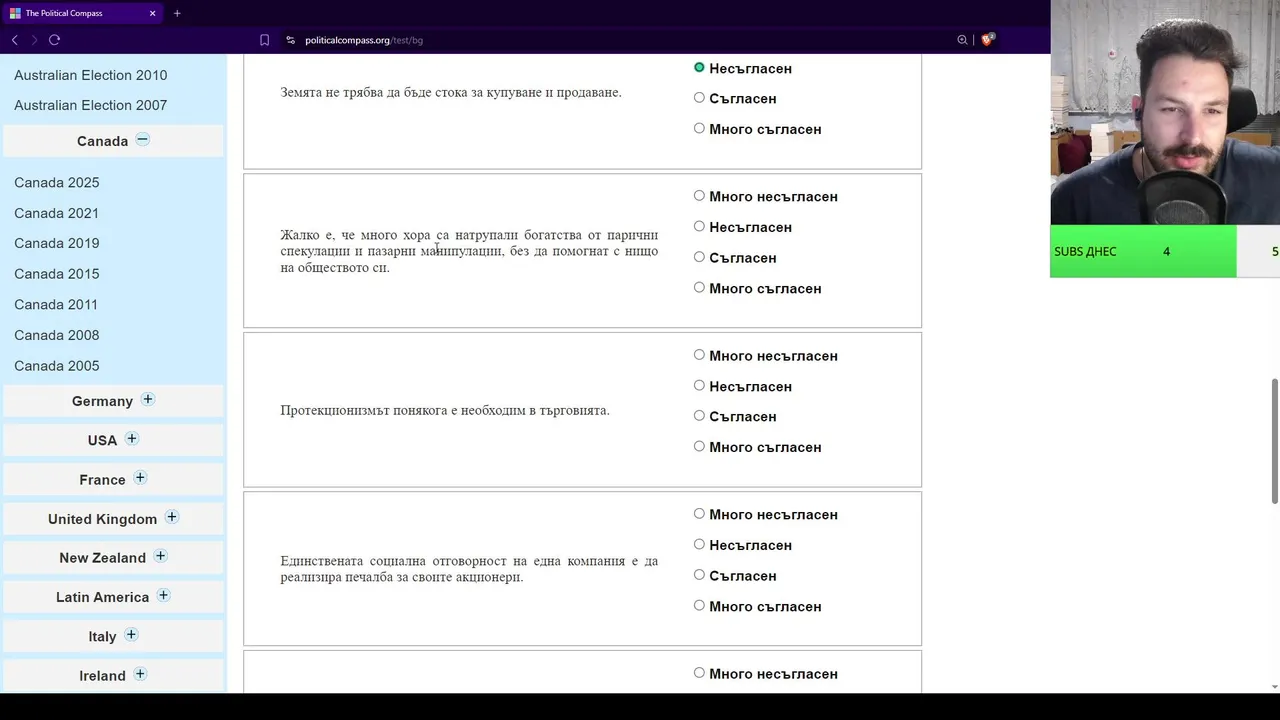Select Несъгласен for speculation fortunes question

(699, 226)
